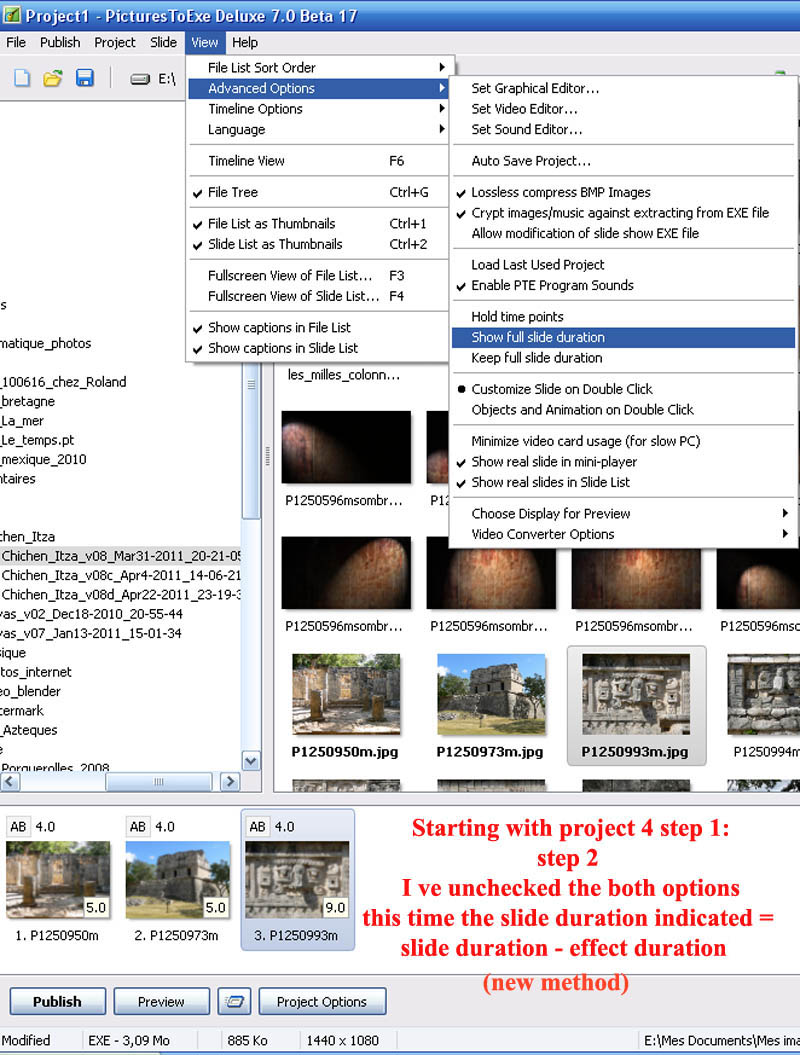
Task: Expand Timeline Options submenu
Action: tap(318, 109)
